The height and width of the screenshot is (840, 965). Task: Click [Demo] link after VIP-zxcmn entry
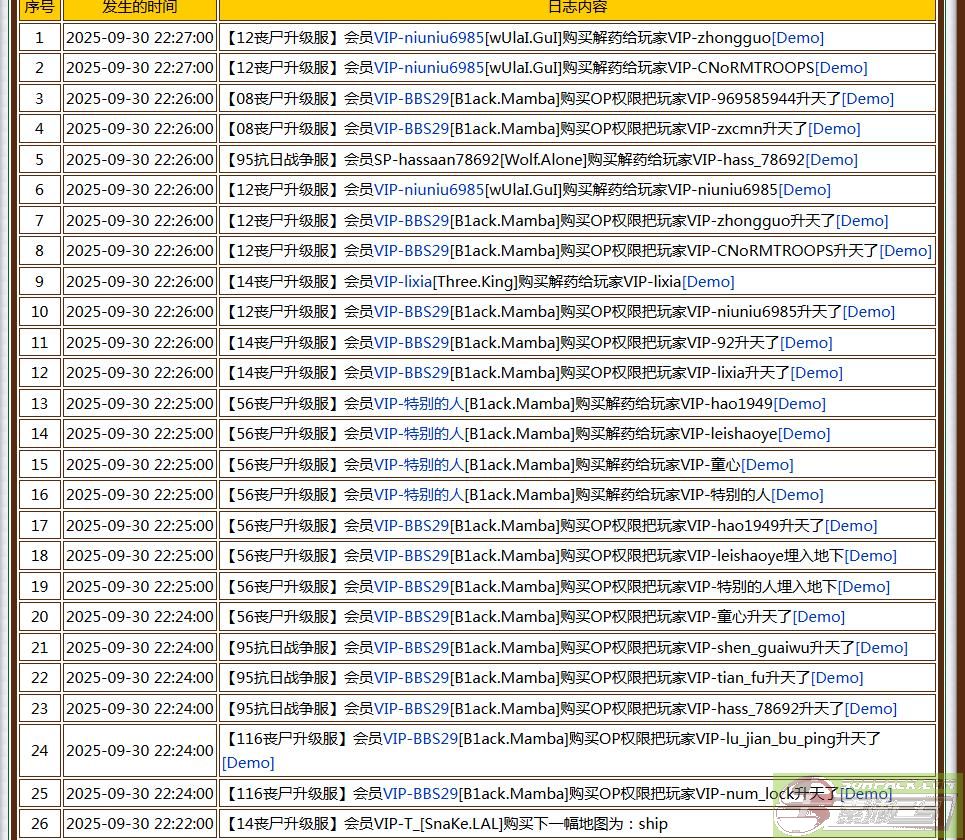834,129
